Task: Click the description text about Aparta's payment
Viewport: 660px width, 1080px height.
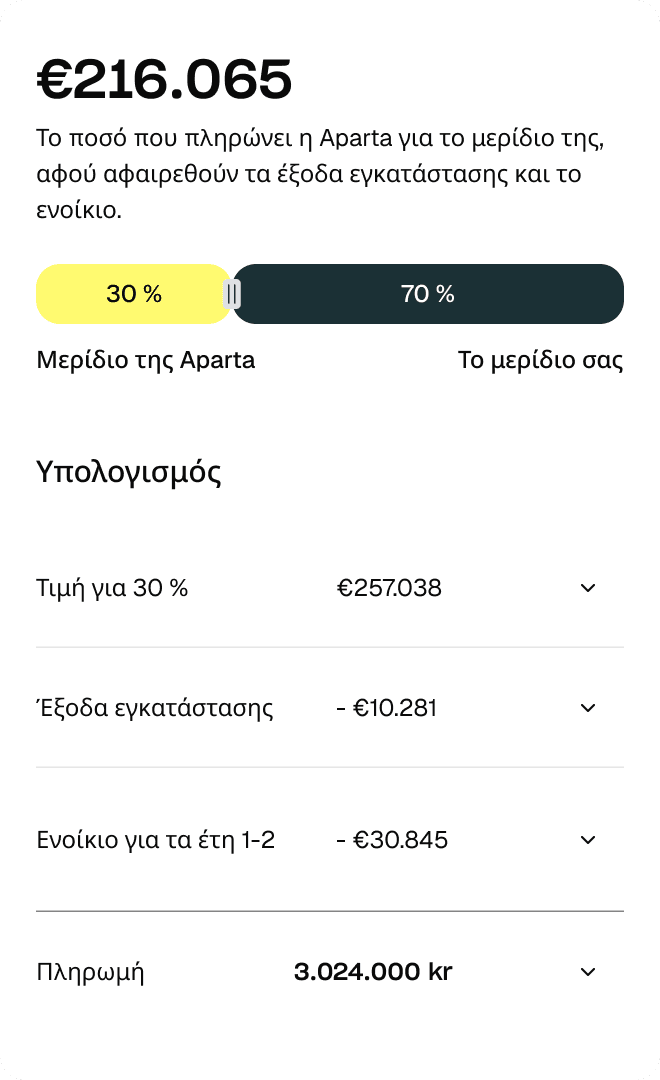Action: [320, 174]
